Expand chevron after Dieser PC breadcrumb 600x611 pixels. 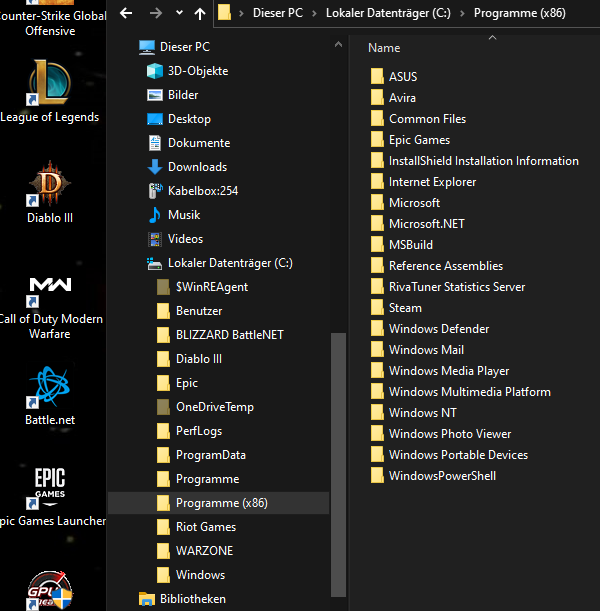tap(314, 14)
